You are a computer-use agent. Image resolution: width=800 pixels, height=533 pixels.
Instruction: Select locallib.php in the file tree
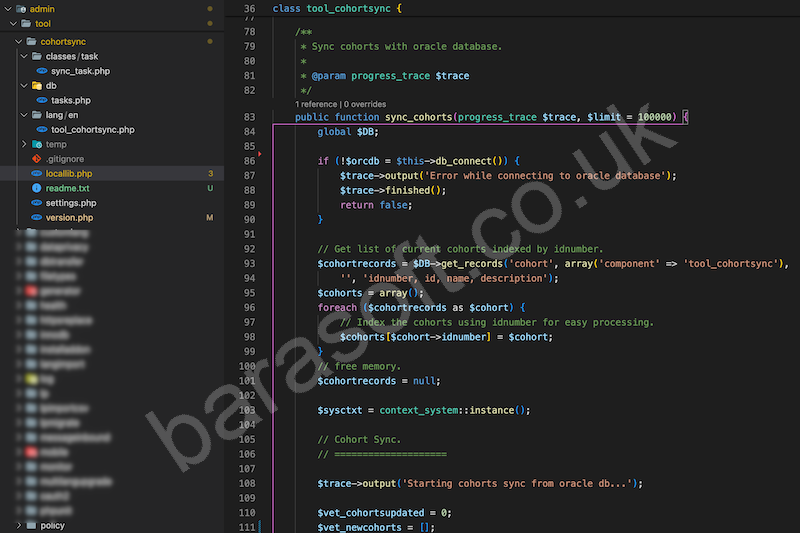[x=69, y=173]
